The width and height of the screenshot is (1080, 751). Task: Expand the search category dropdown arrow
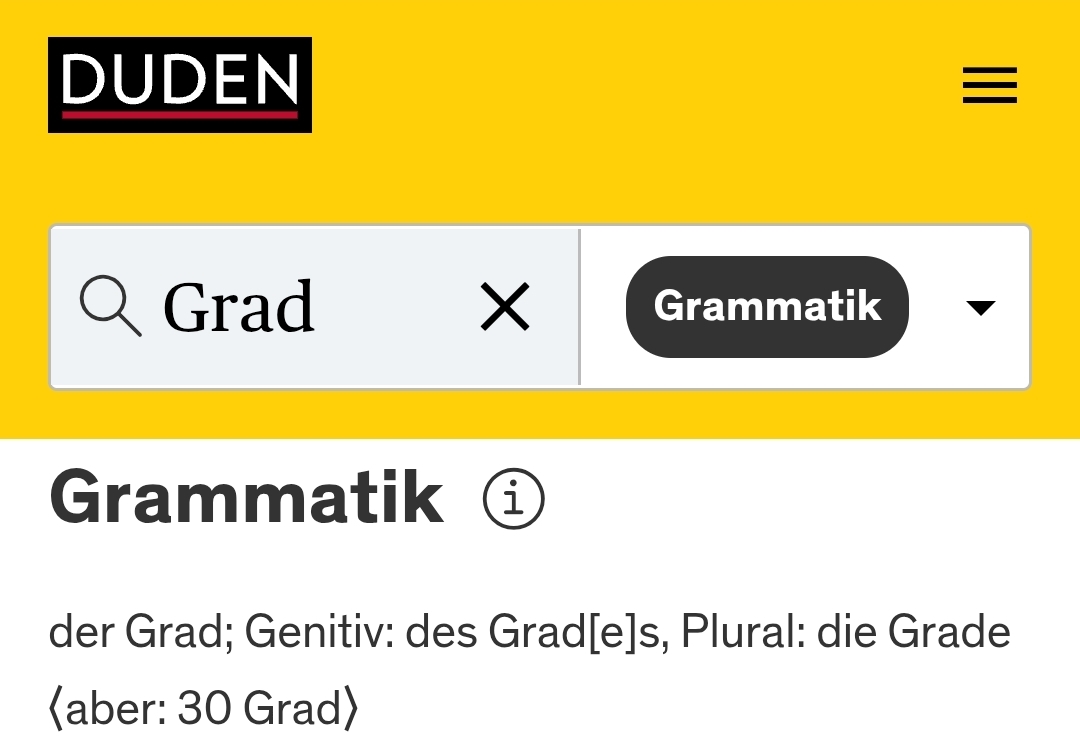[981, 307]
